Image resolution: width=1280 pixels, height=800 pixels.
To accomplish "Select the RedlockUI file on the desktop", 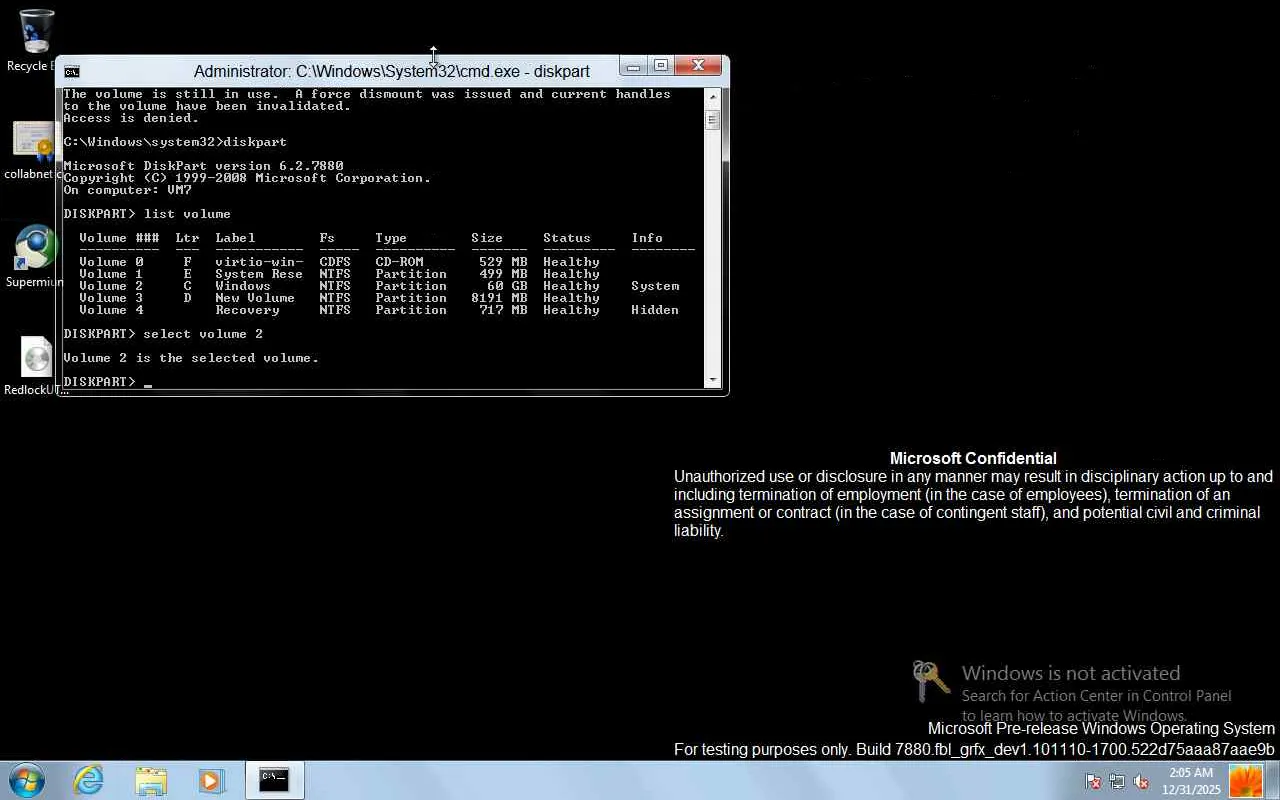I will 35,365.
